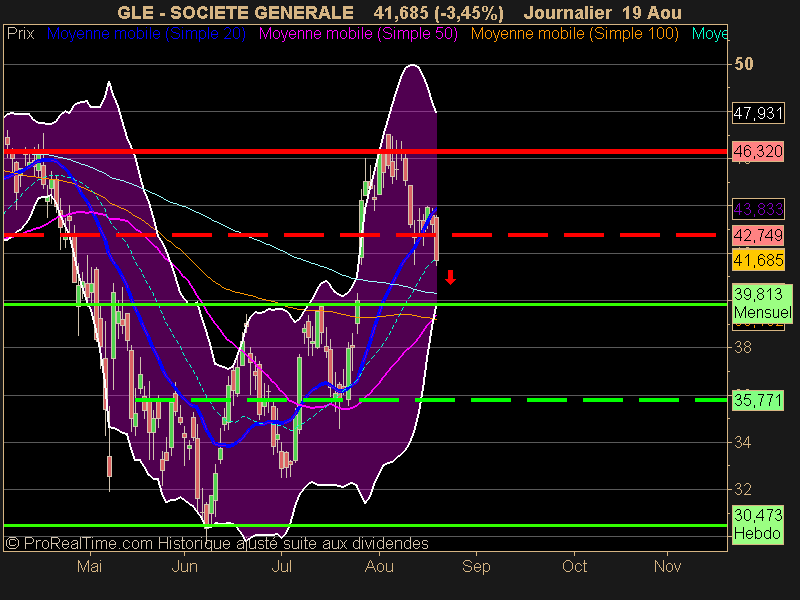Screen dimensions: 800x600
Task: Click the 50 tick on price axis
Action: pyautogui.click(x=743, y=64)
